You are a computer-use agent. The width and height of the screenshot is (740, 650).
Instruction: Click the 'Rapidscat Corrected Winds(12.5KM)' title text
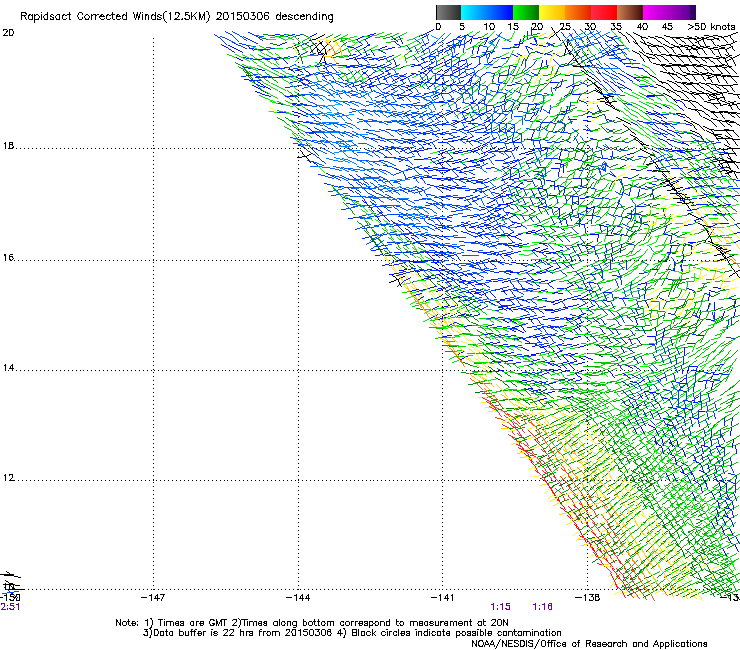[115, 17]
